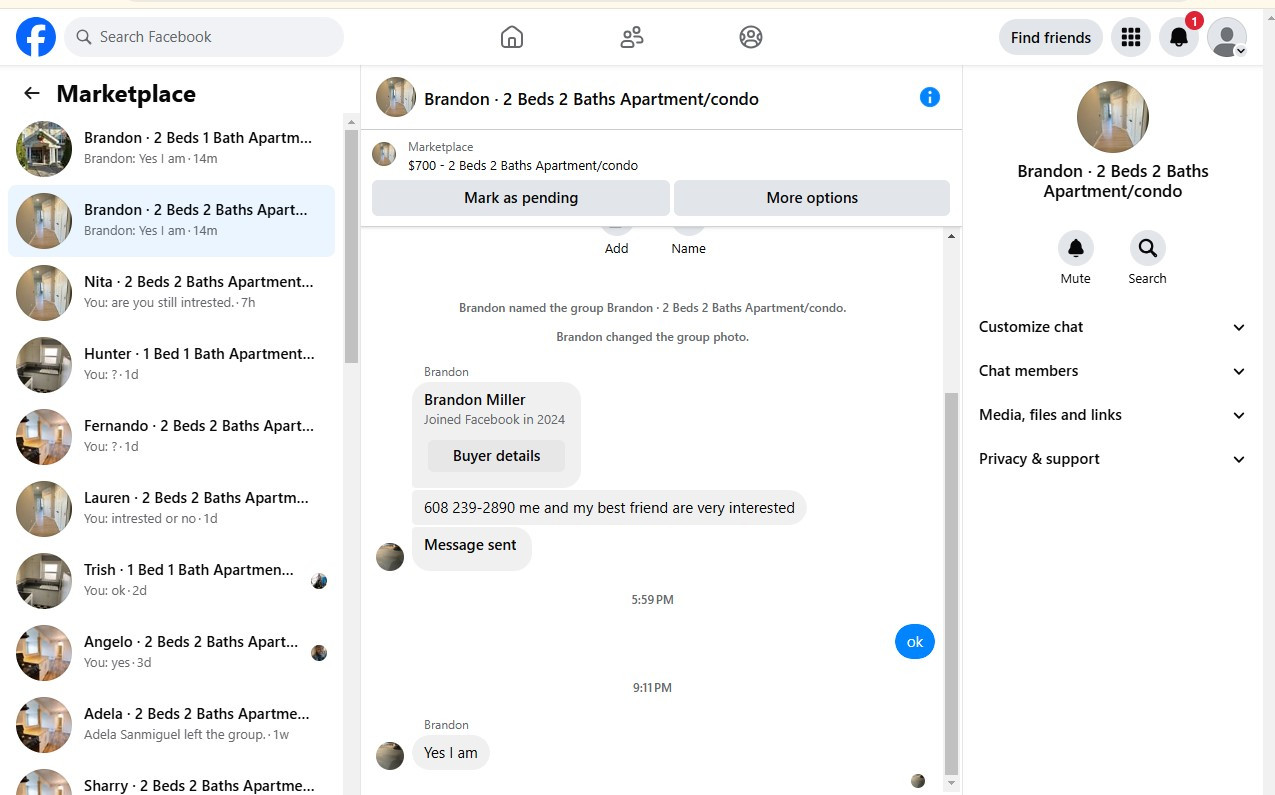Click the Buyer details button
1275x795 pixels.
click(x=497, y=456)
